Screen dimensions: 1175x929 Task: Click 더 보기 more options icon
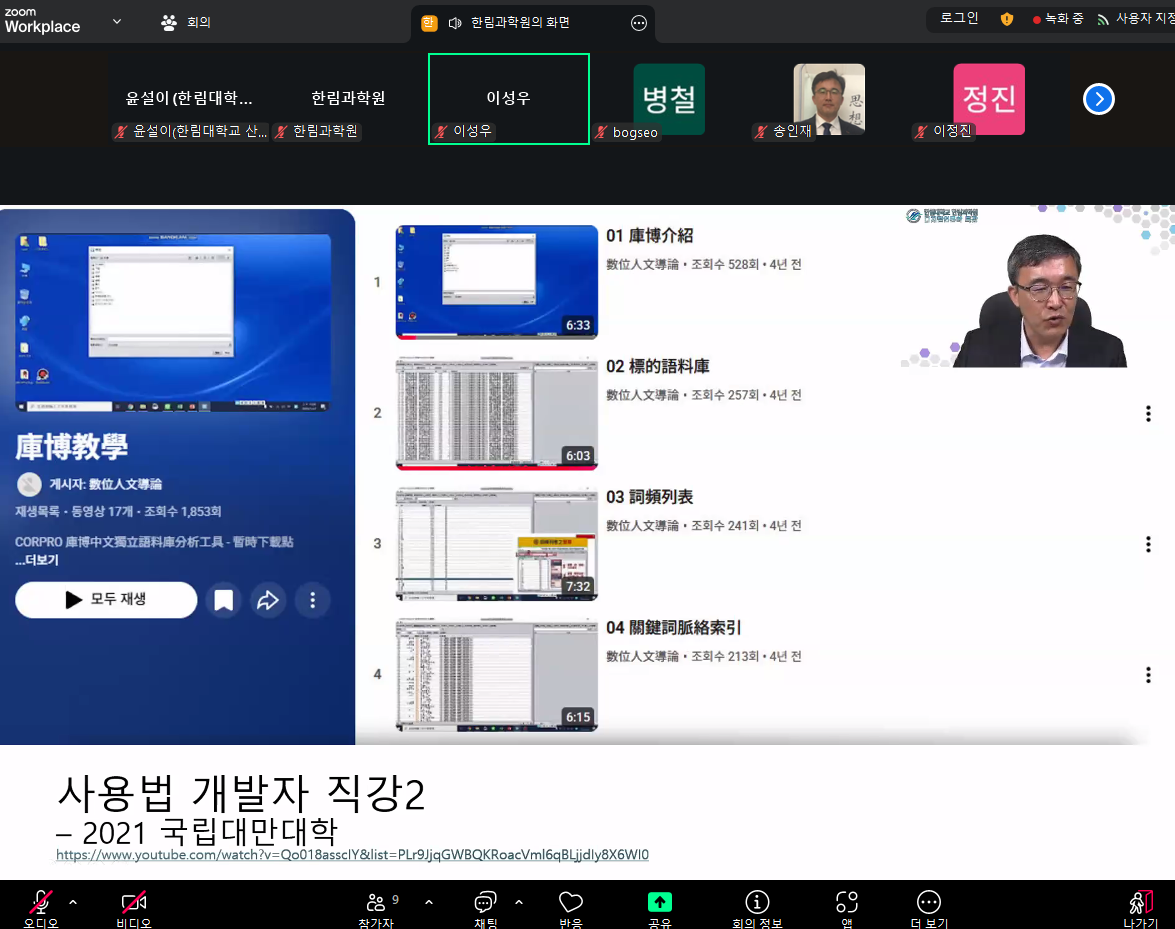coord(929,903)
